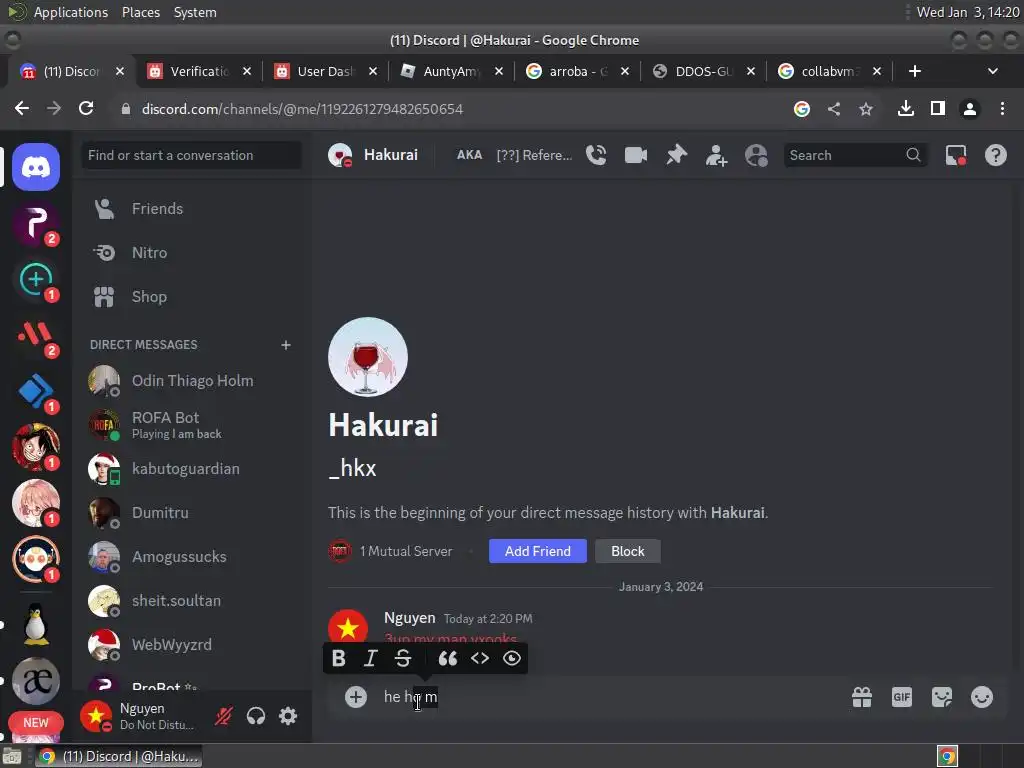Bookmark this page star icon
The image size is (1024, 768).
865,108
